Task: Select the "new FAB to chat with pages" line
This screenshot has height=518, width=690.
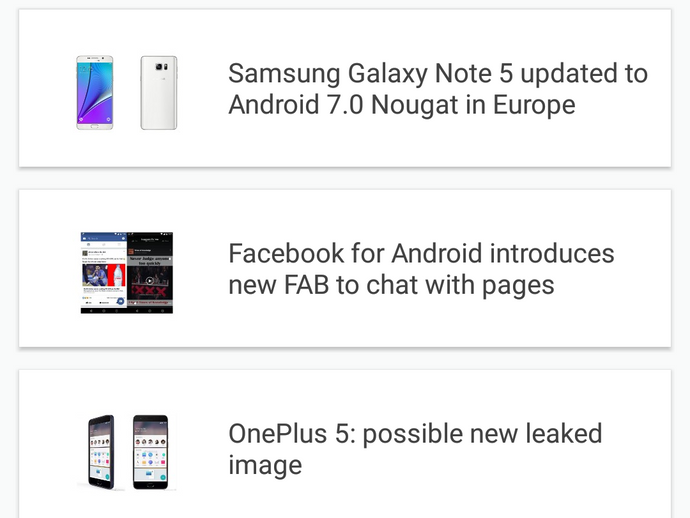Action: pyautogui.click(x=391, y=285)
